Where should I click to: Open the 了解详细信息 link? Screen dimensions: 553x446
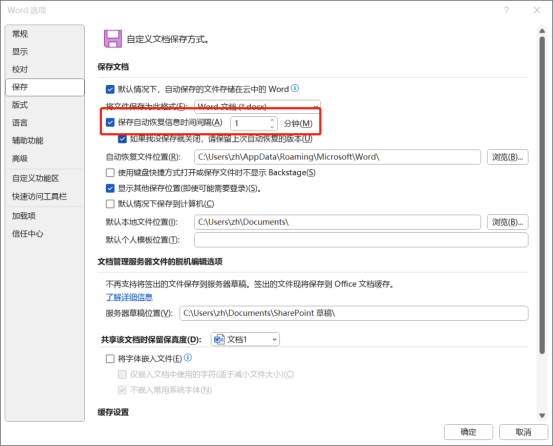tap(129, 297)
